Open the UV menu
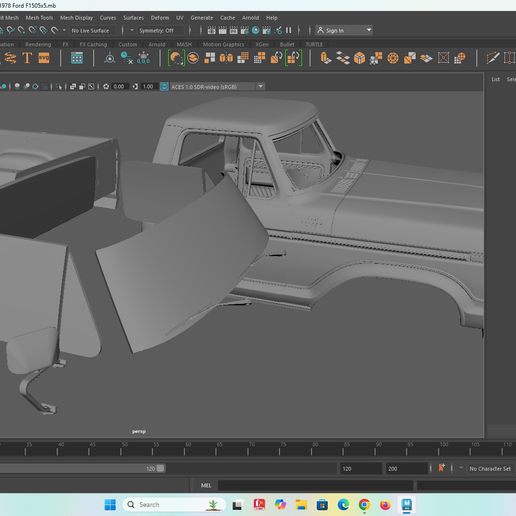516x516 pixels. (x=180, y=18)
